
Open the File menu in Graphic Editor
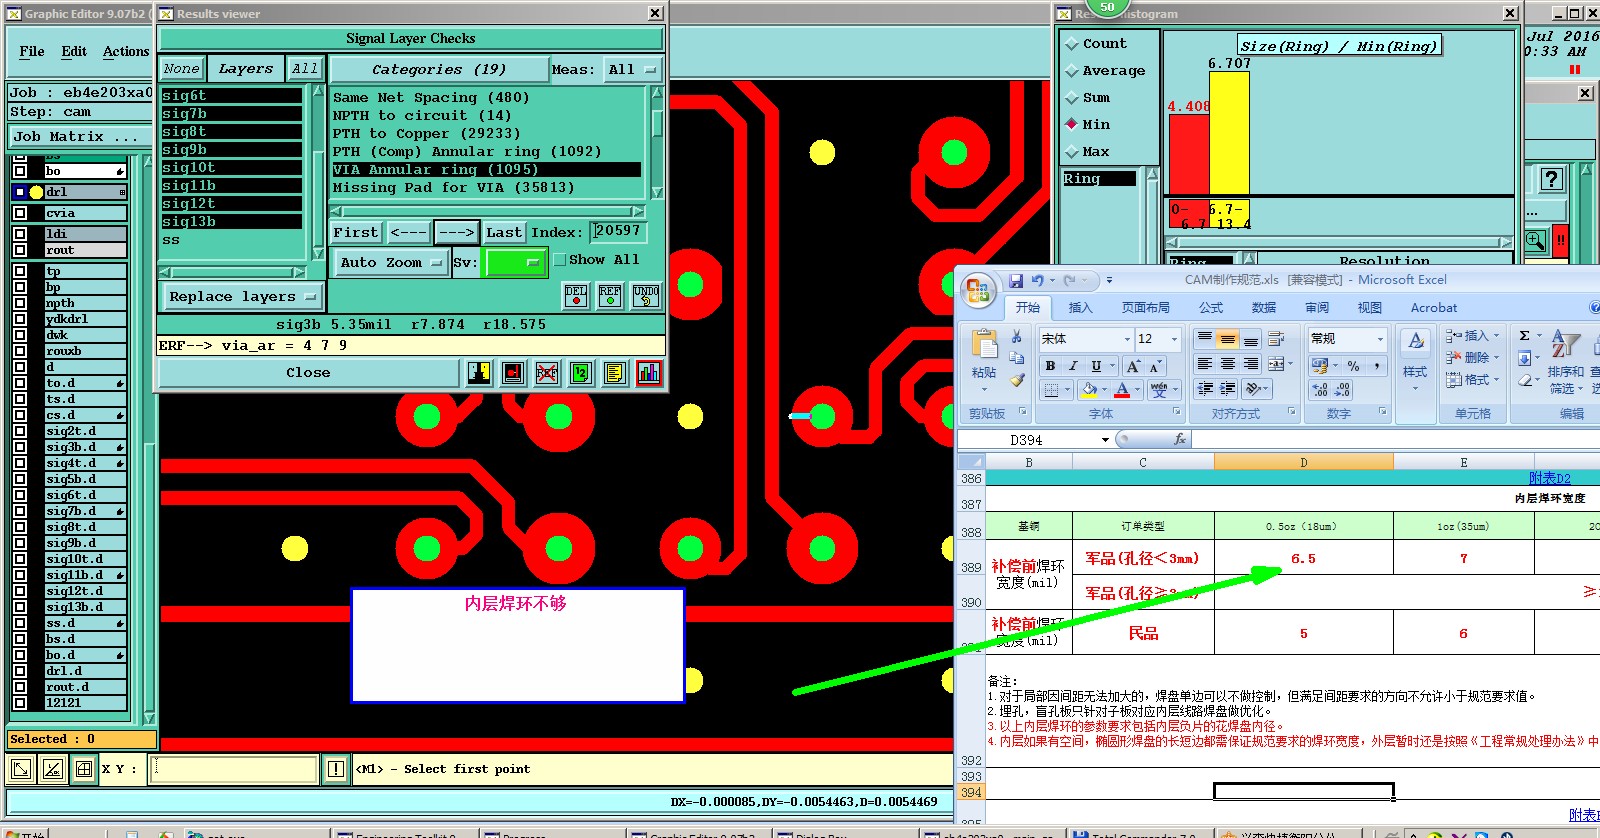32,51
